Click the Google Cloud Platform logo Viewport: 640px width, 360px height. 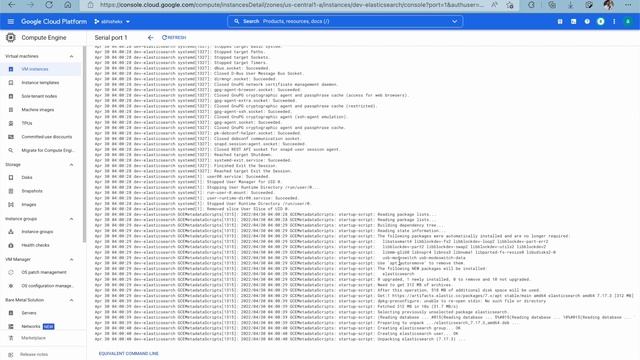point(53,21)
